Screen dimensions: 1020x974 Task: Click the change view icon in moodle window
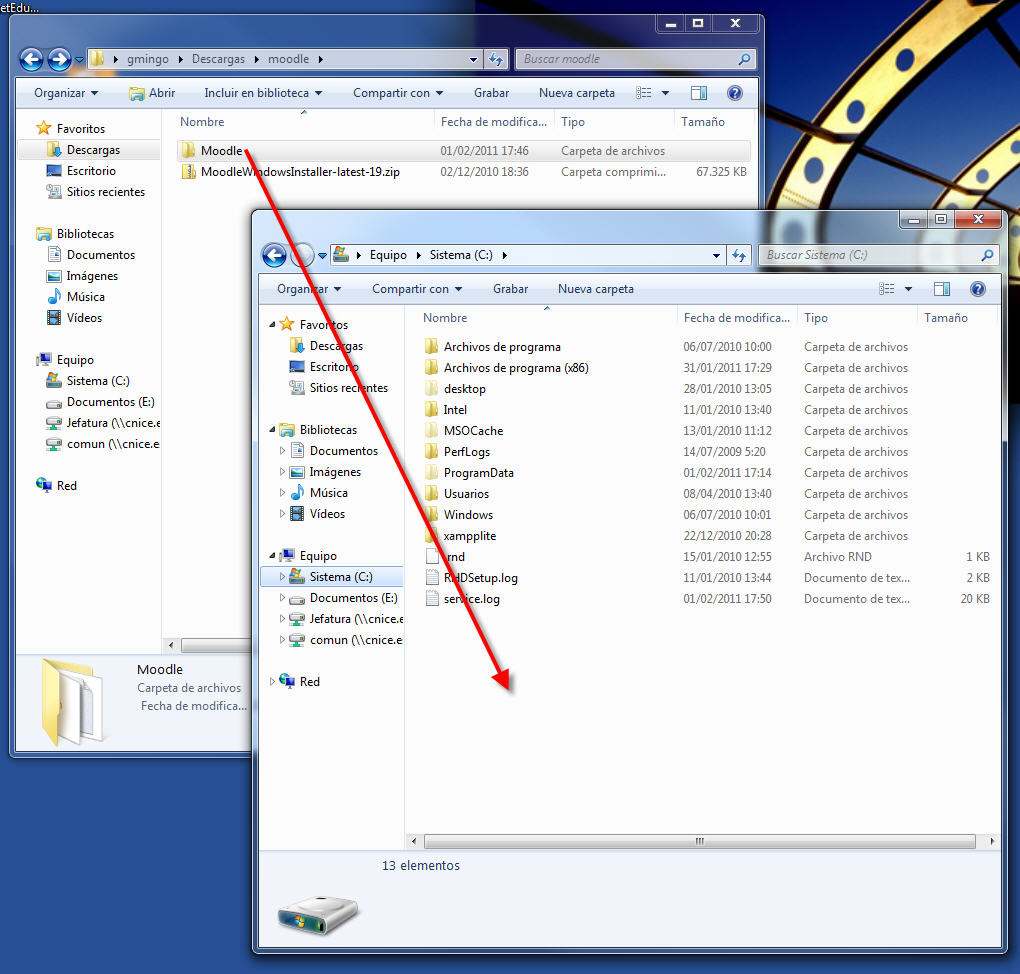[645, 93]
